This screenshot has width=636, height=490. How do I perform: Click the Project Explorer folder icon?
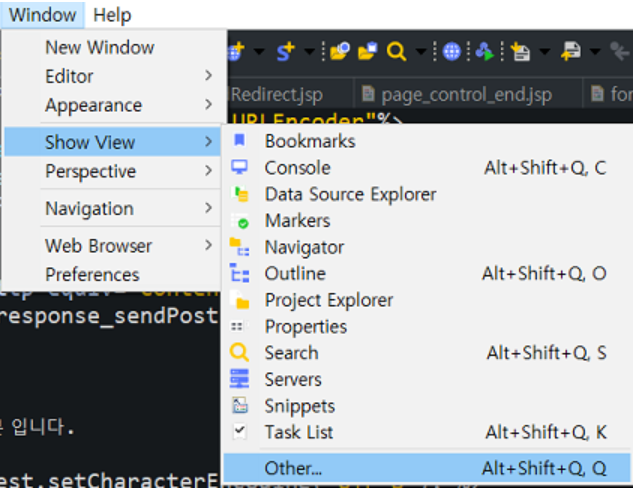[240, 300]
